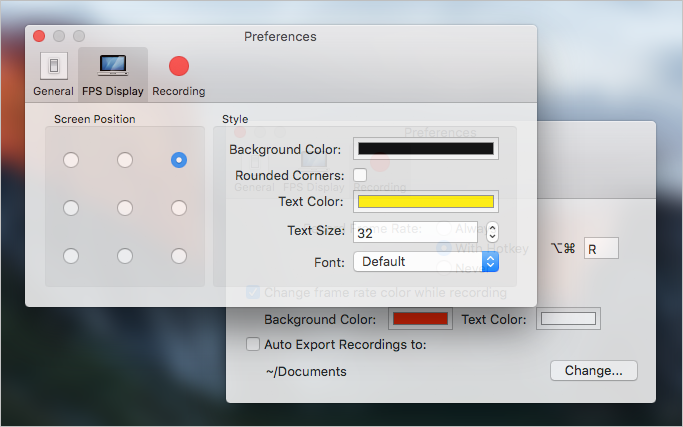Select top-left screen position radio
Viewport: 683px width, 427px height.
coord(71,160)
